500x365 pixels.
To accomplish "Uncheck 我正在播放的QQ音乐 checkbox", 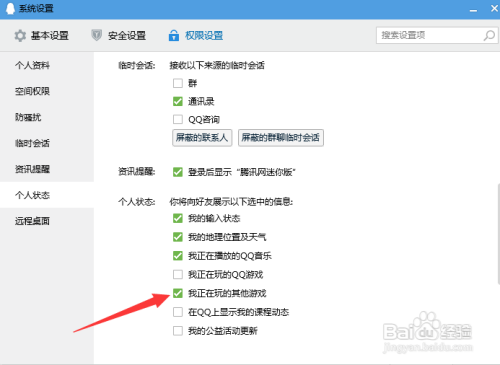I will 178,256.
